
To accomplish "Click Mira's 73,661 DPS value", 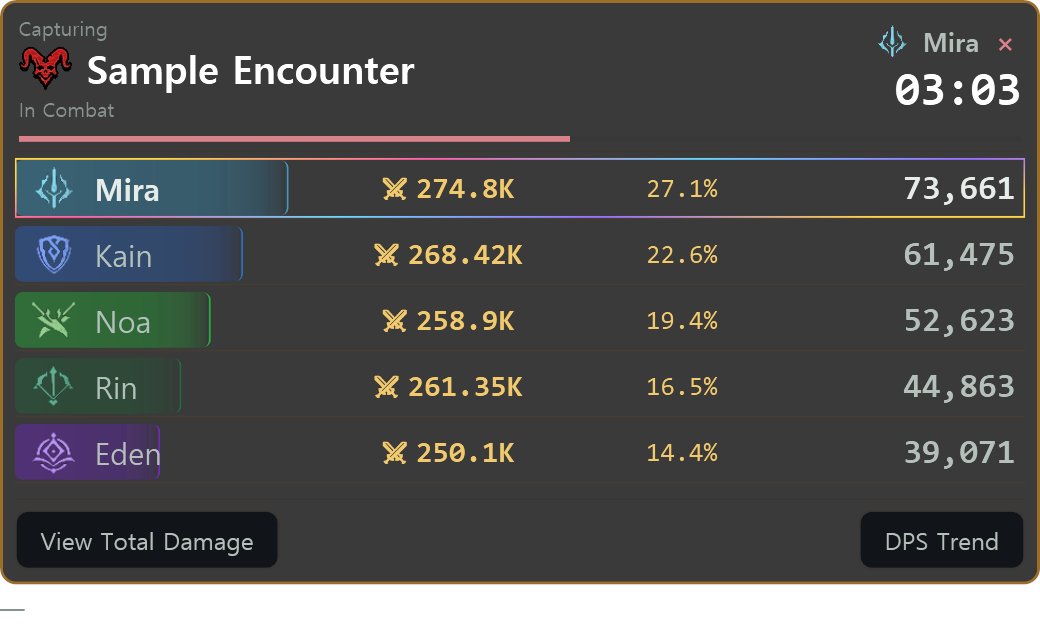I will (x=958, y=189).
